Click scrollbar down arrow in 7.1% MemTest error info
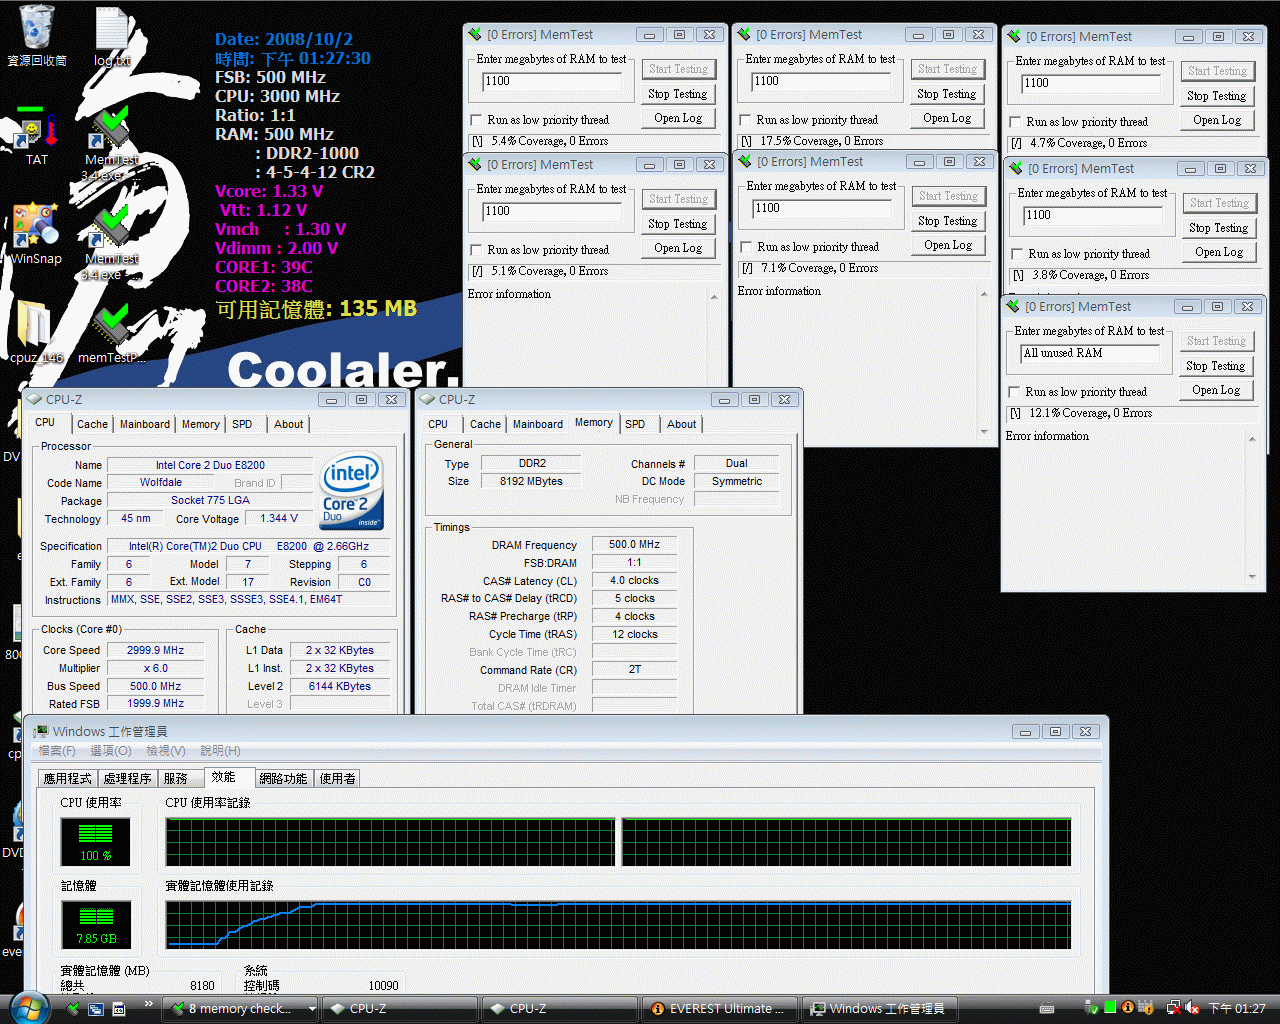Image resolution: width=1280 pixels, height=1024 pixels. tap(984, 431)
